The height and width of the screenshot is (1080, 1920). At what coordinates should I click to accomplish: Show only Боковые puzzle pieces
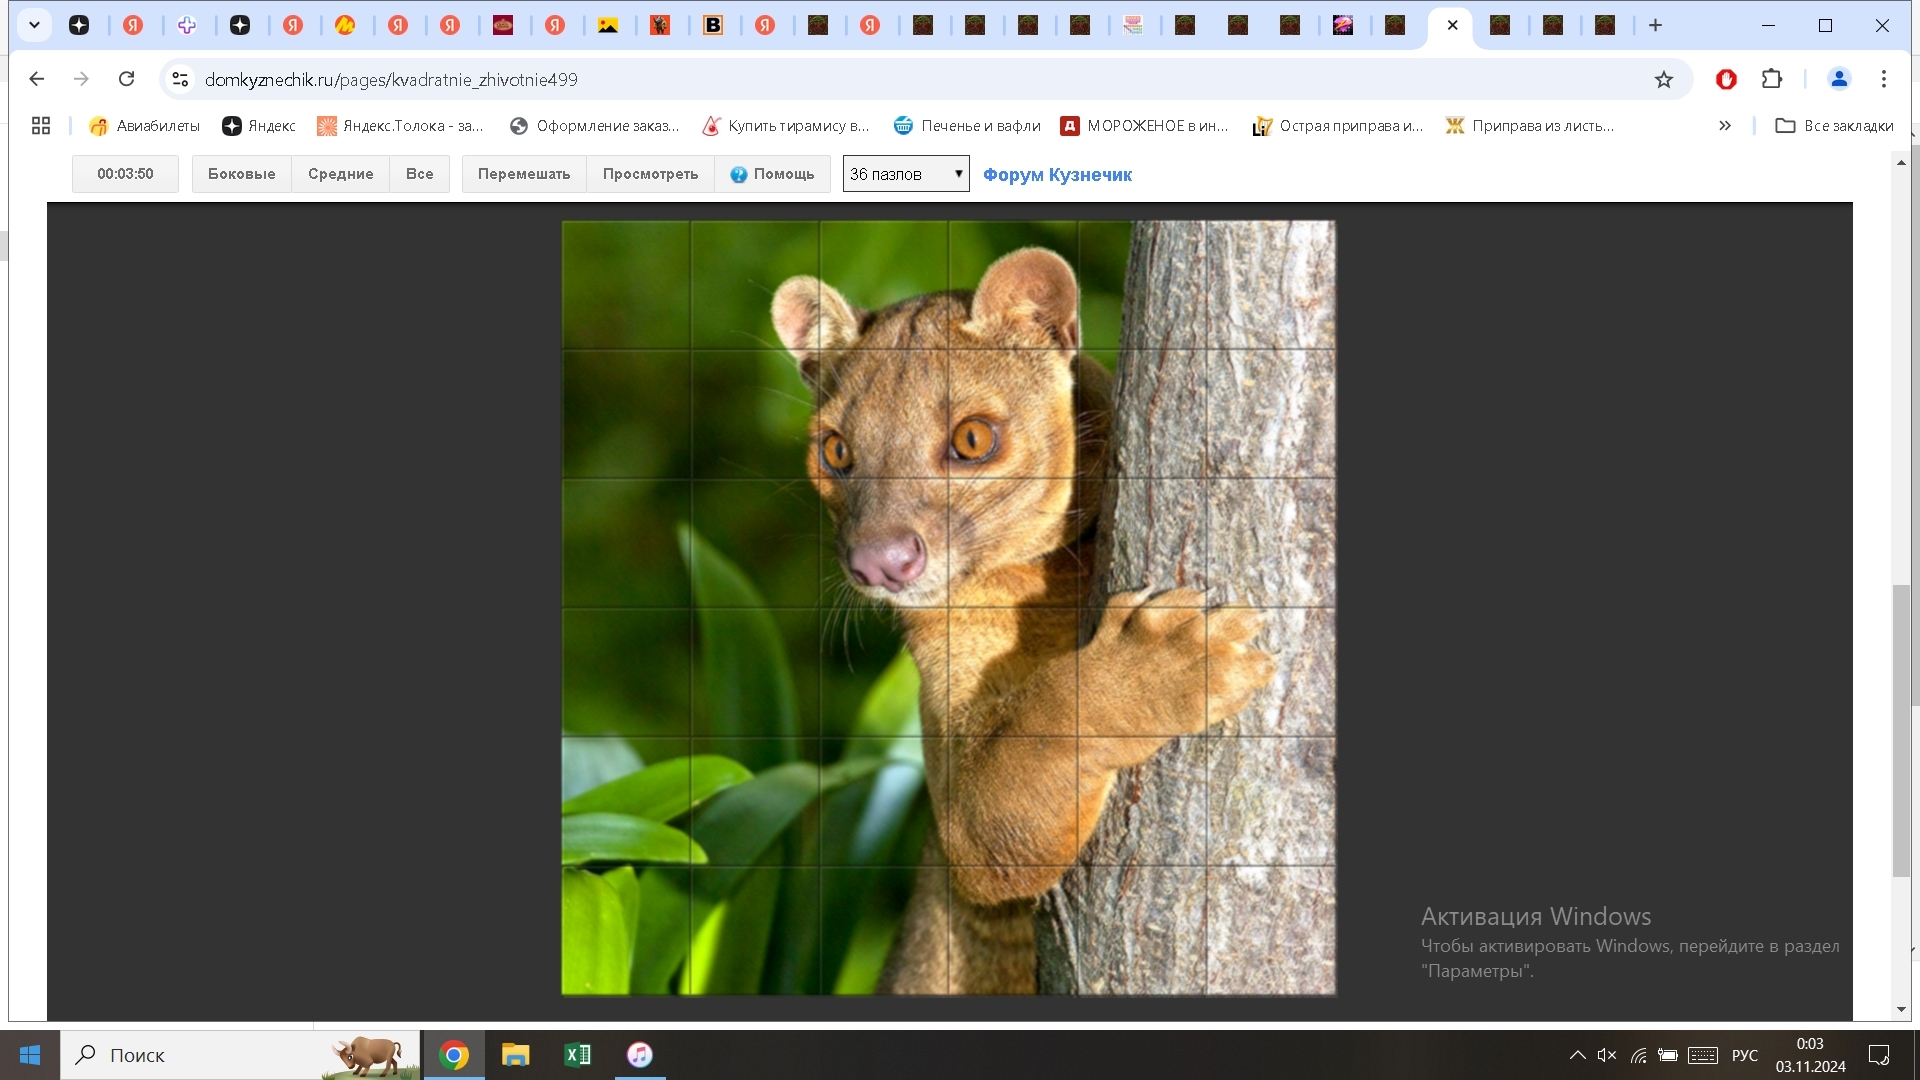[x=241, y=174]
